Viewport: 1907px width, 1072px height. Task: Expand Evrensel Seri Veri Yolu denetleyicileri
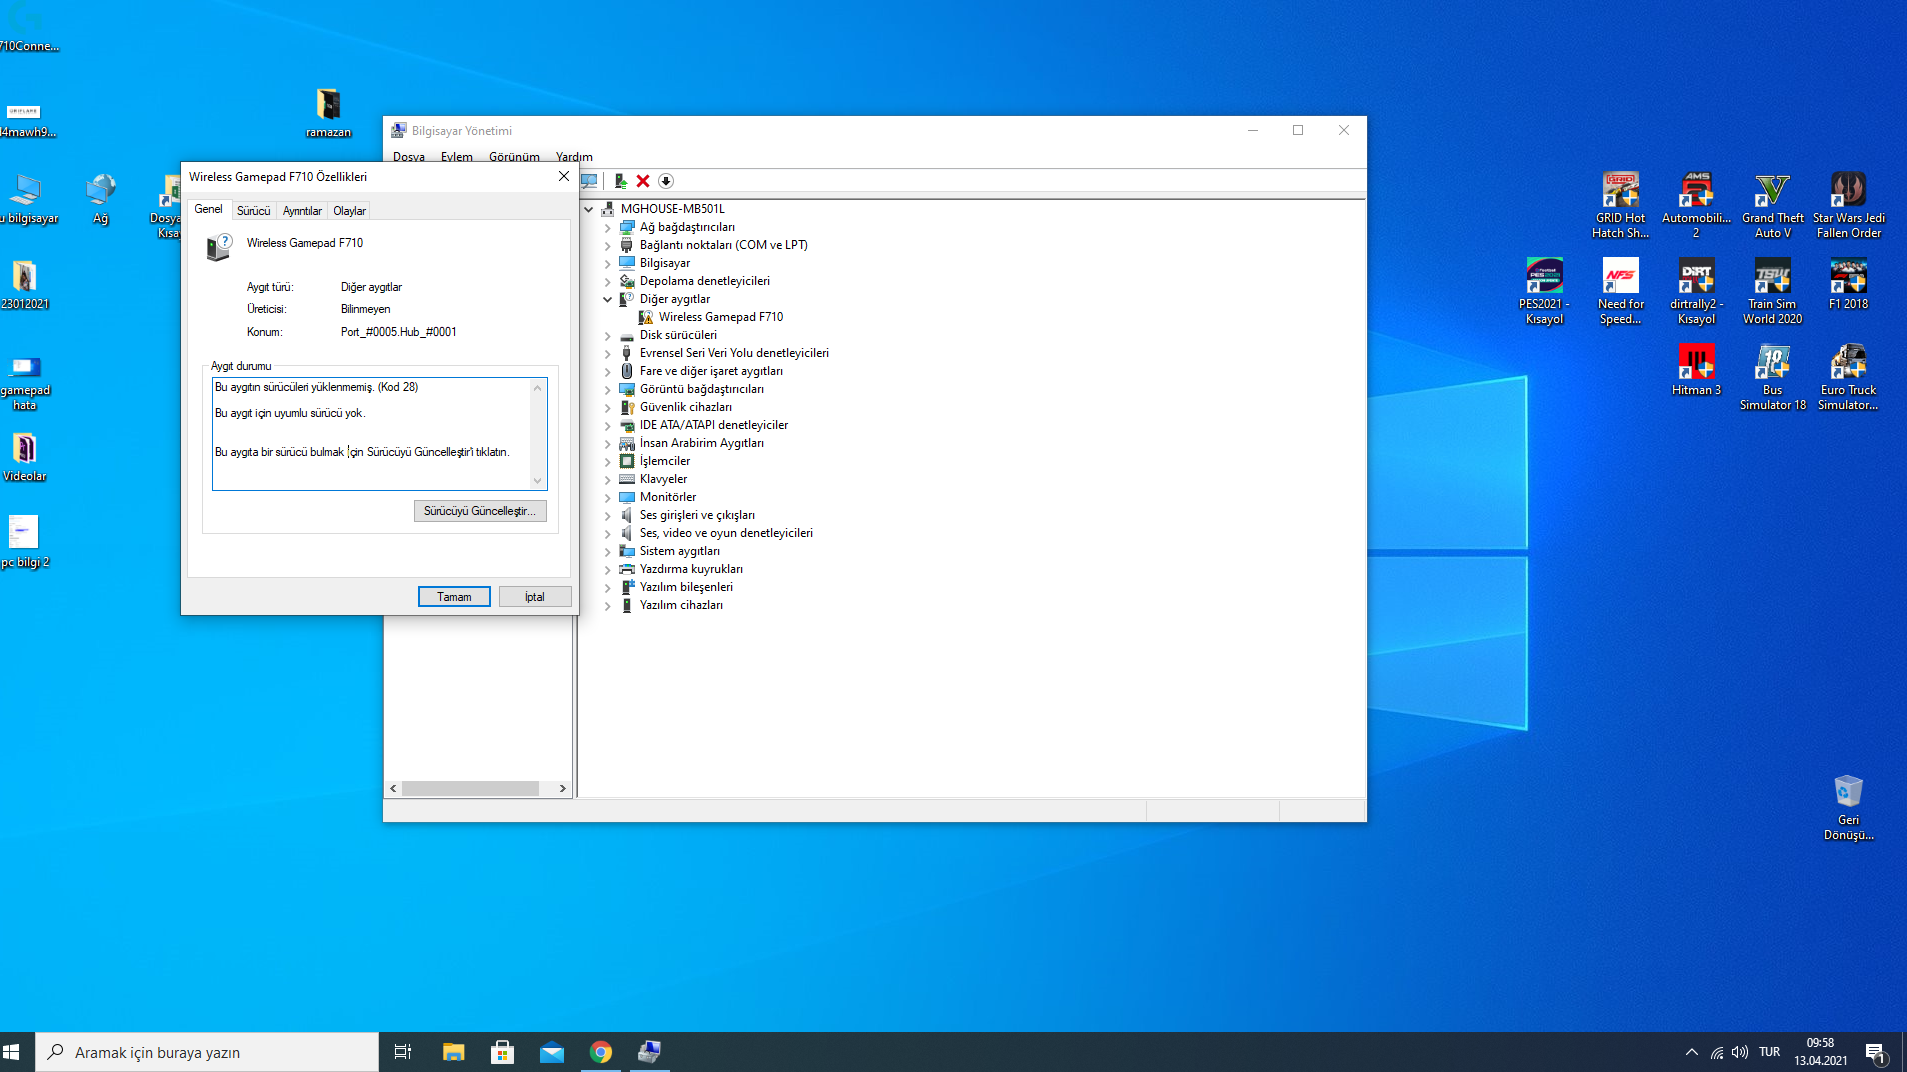(607, 353)
